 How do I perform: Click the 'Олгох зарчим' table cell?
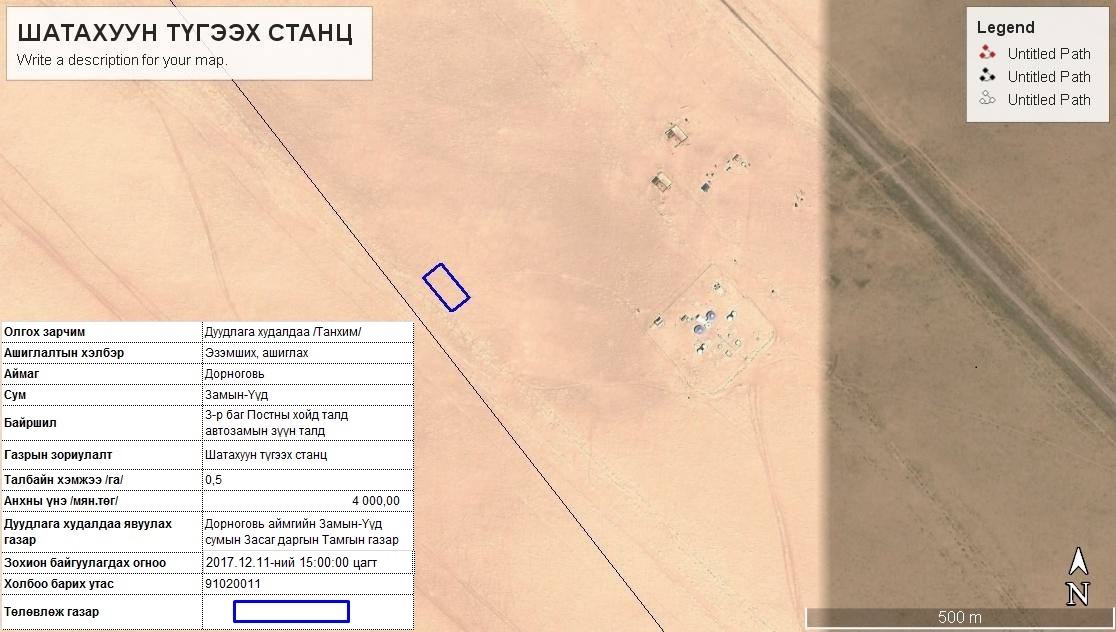tap(102, 332)
